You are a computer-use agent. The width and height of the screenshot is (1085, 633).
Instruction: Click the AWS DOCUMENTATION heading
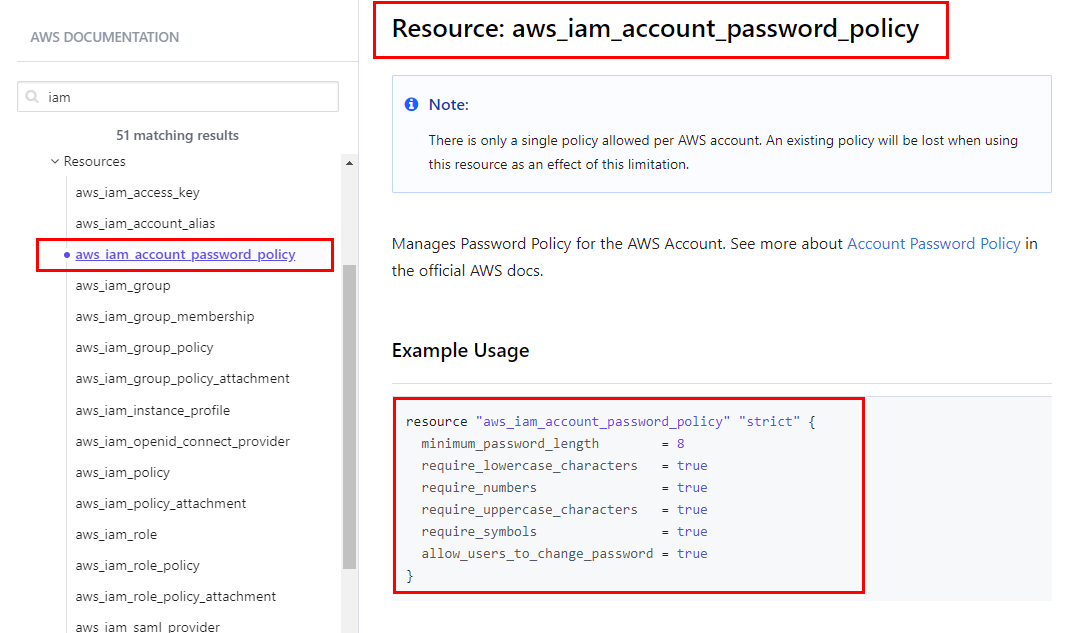pos(104,37)
